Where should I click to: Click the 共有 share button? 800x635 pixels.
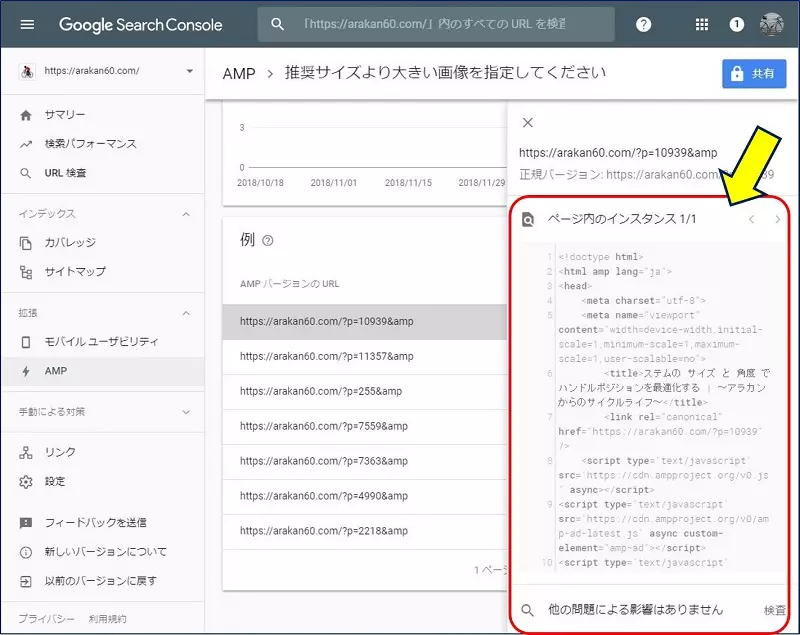[x=754, y=73]
